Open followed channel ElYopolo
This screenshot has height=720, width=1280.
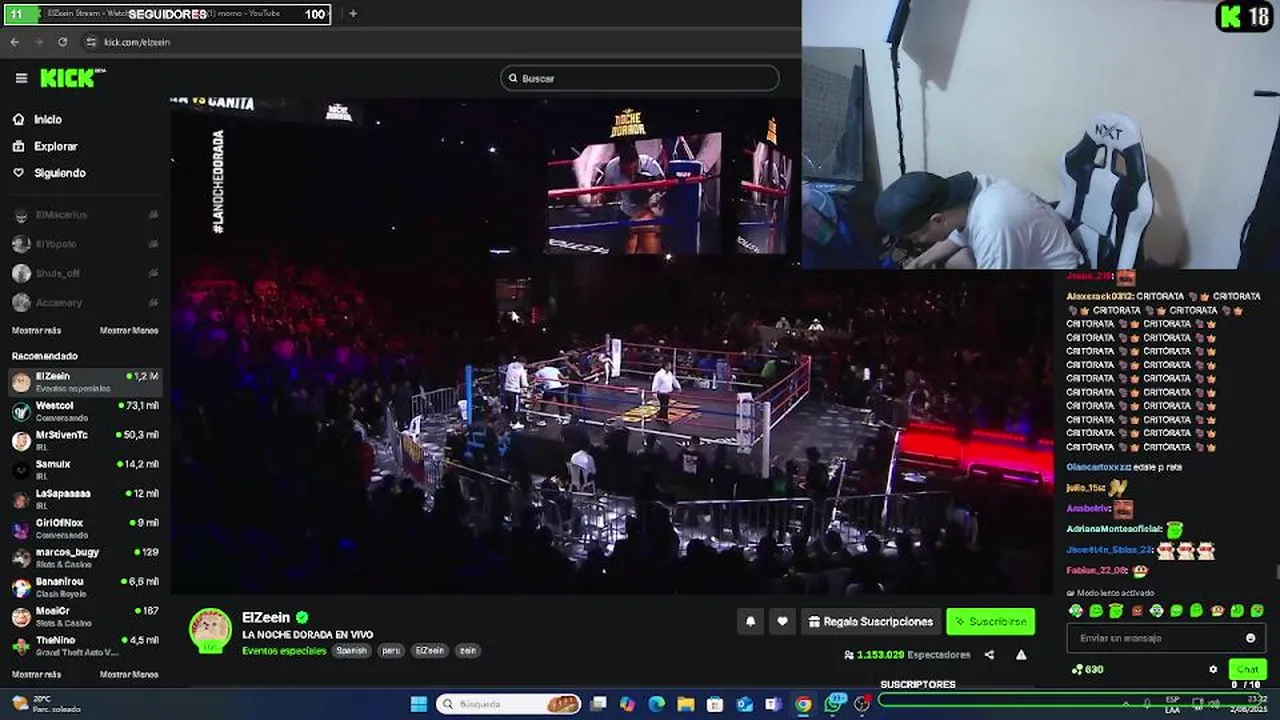pyautogui.click(x=85, y=244)
